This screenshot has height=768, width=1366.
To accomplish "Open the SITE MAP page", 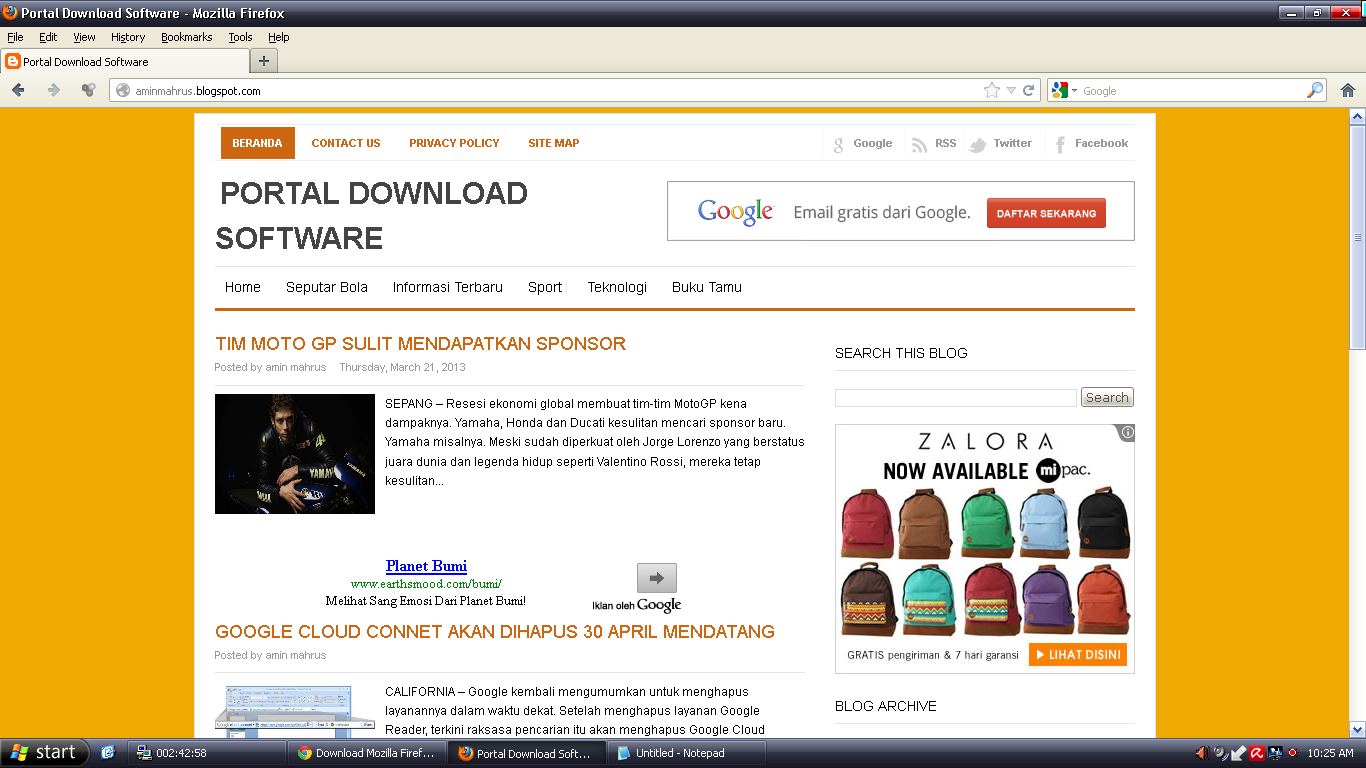I will [554, 143].
